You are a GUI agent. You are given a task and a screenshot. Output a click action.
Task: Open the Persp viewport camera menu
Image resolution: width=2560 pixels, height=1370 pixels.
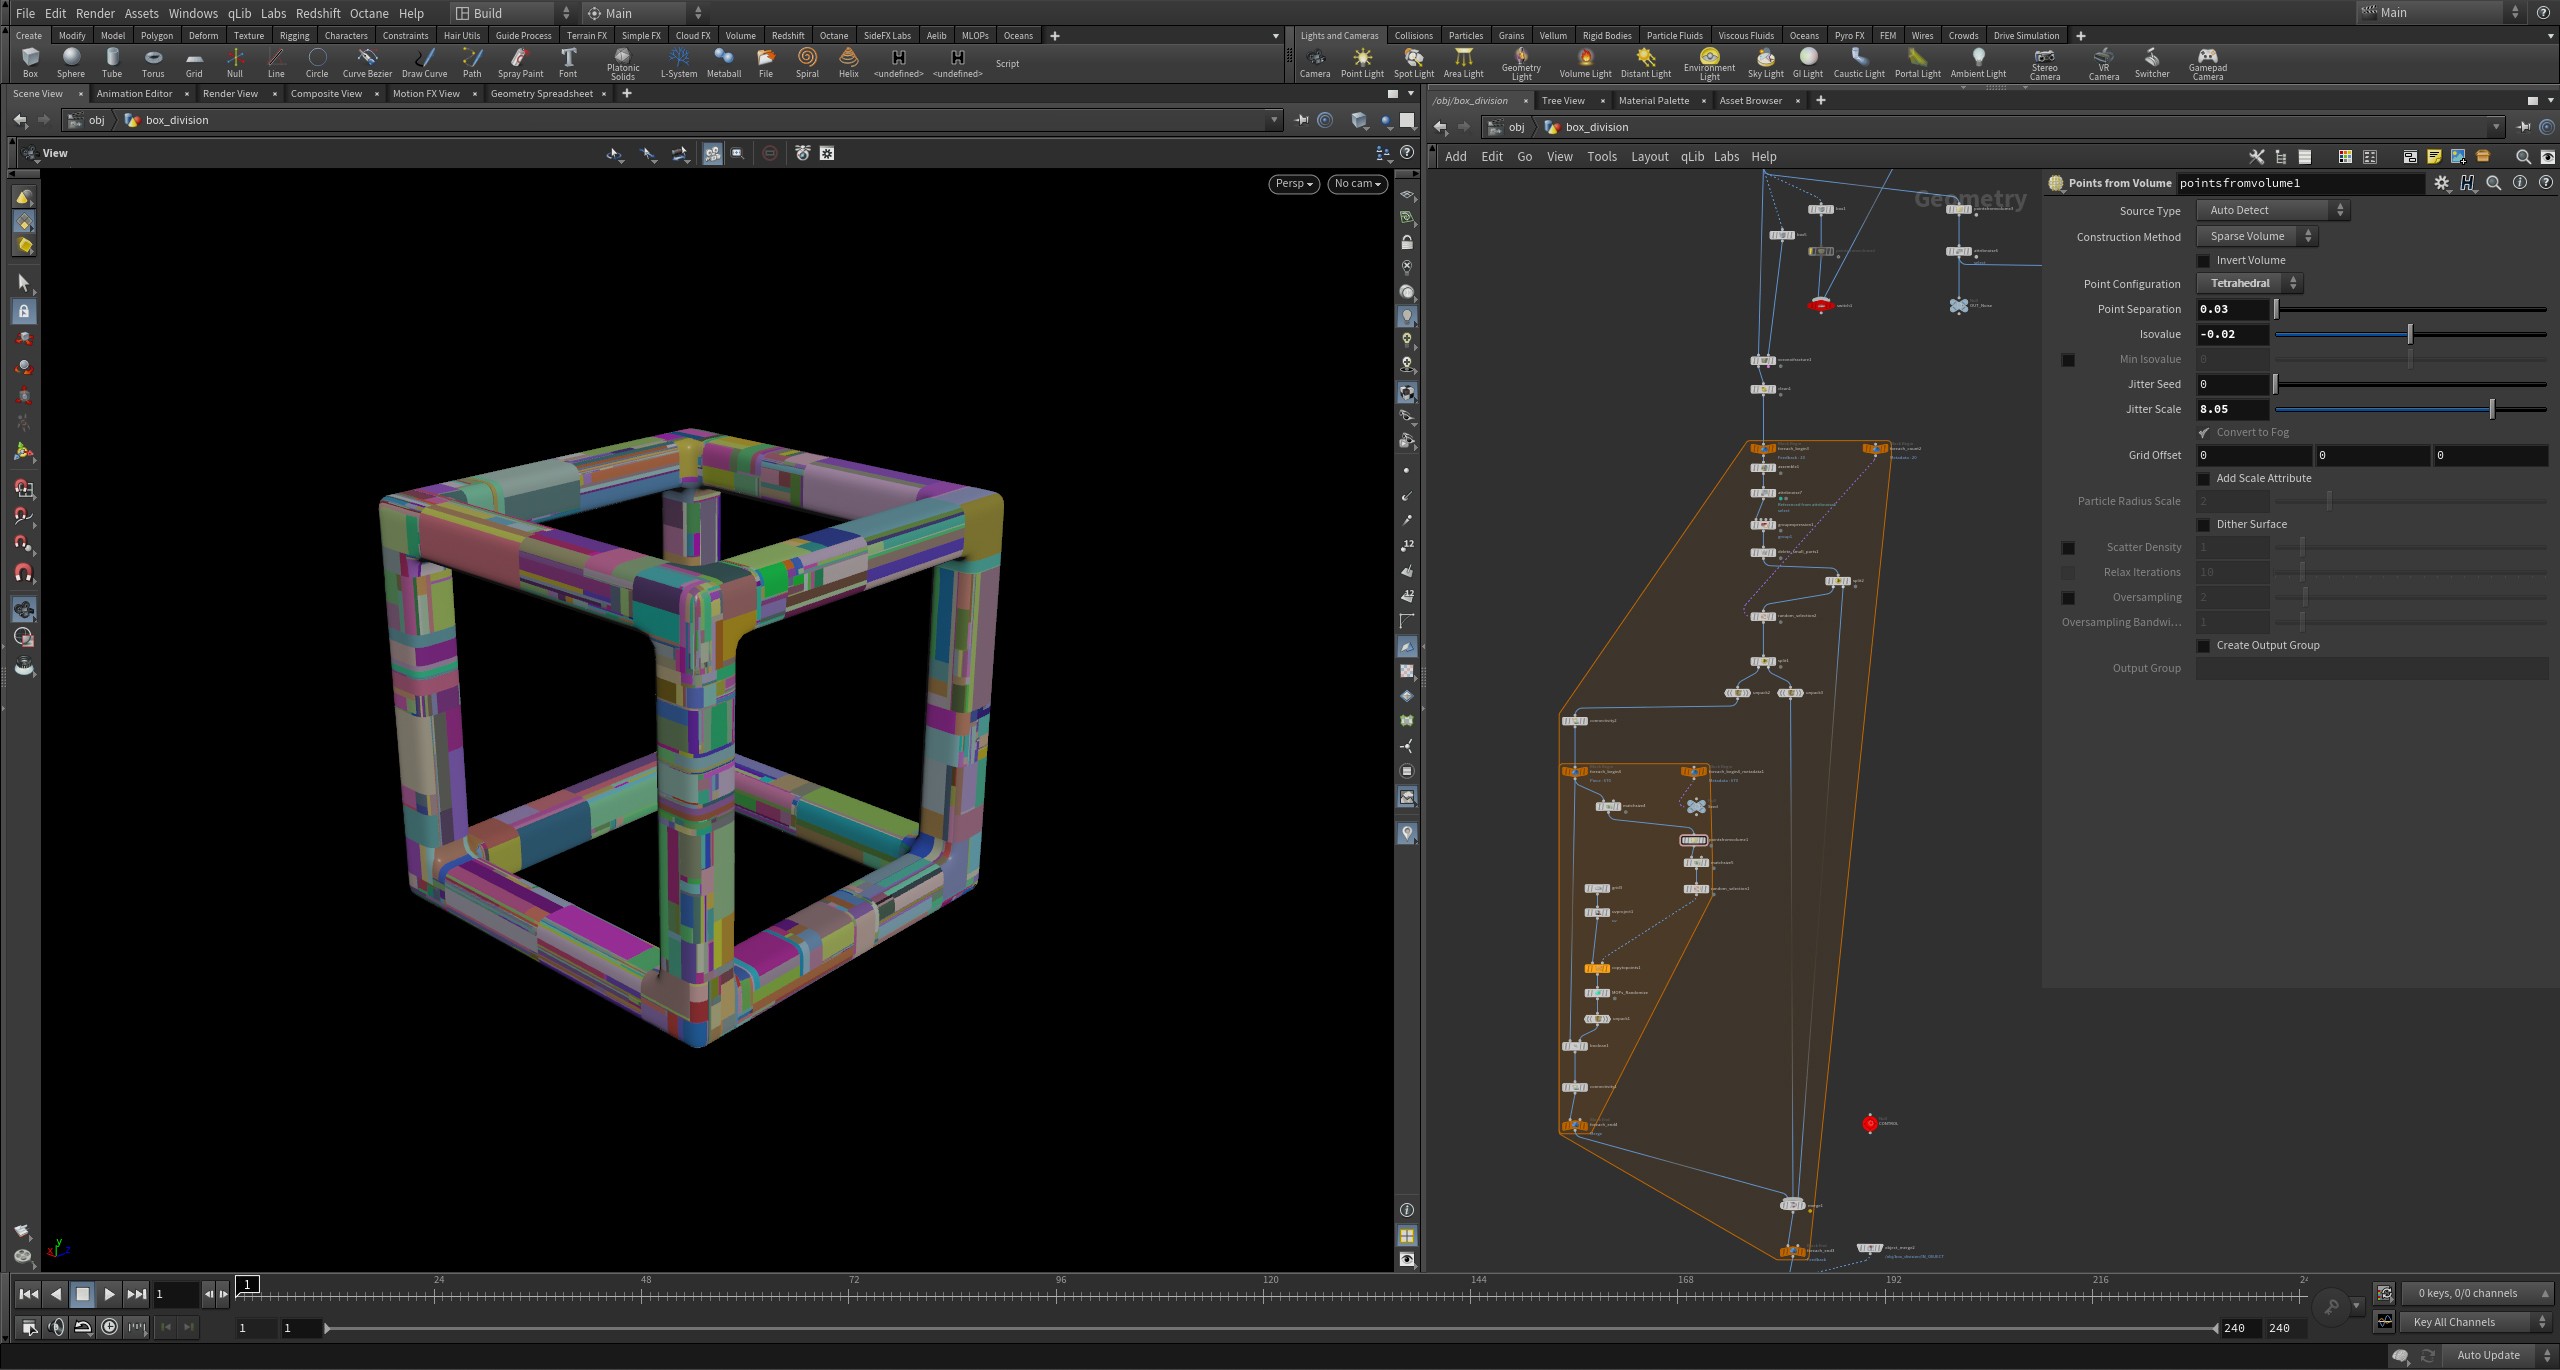1293,184
